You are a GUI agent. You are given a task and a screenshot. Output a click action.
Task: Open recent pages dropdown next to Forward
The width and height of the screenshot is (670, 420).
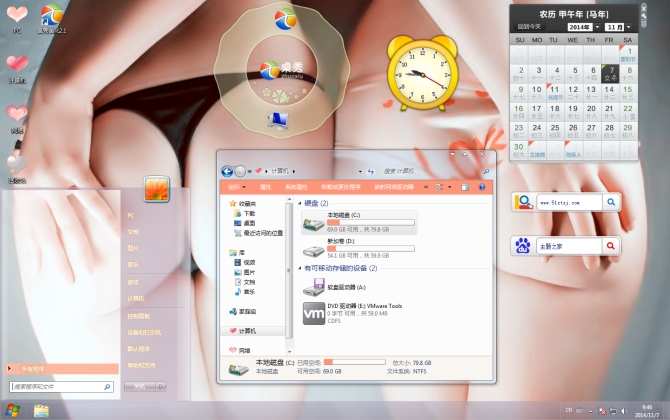250,172
